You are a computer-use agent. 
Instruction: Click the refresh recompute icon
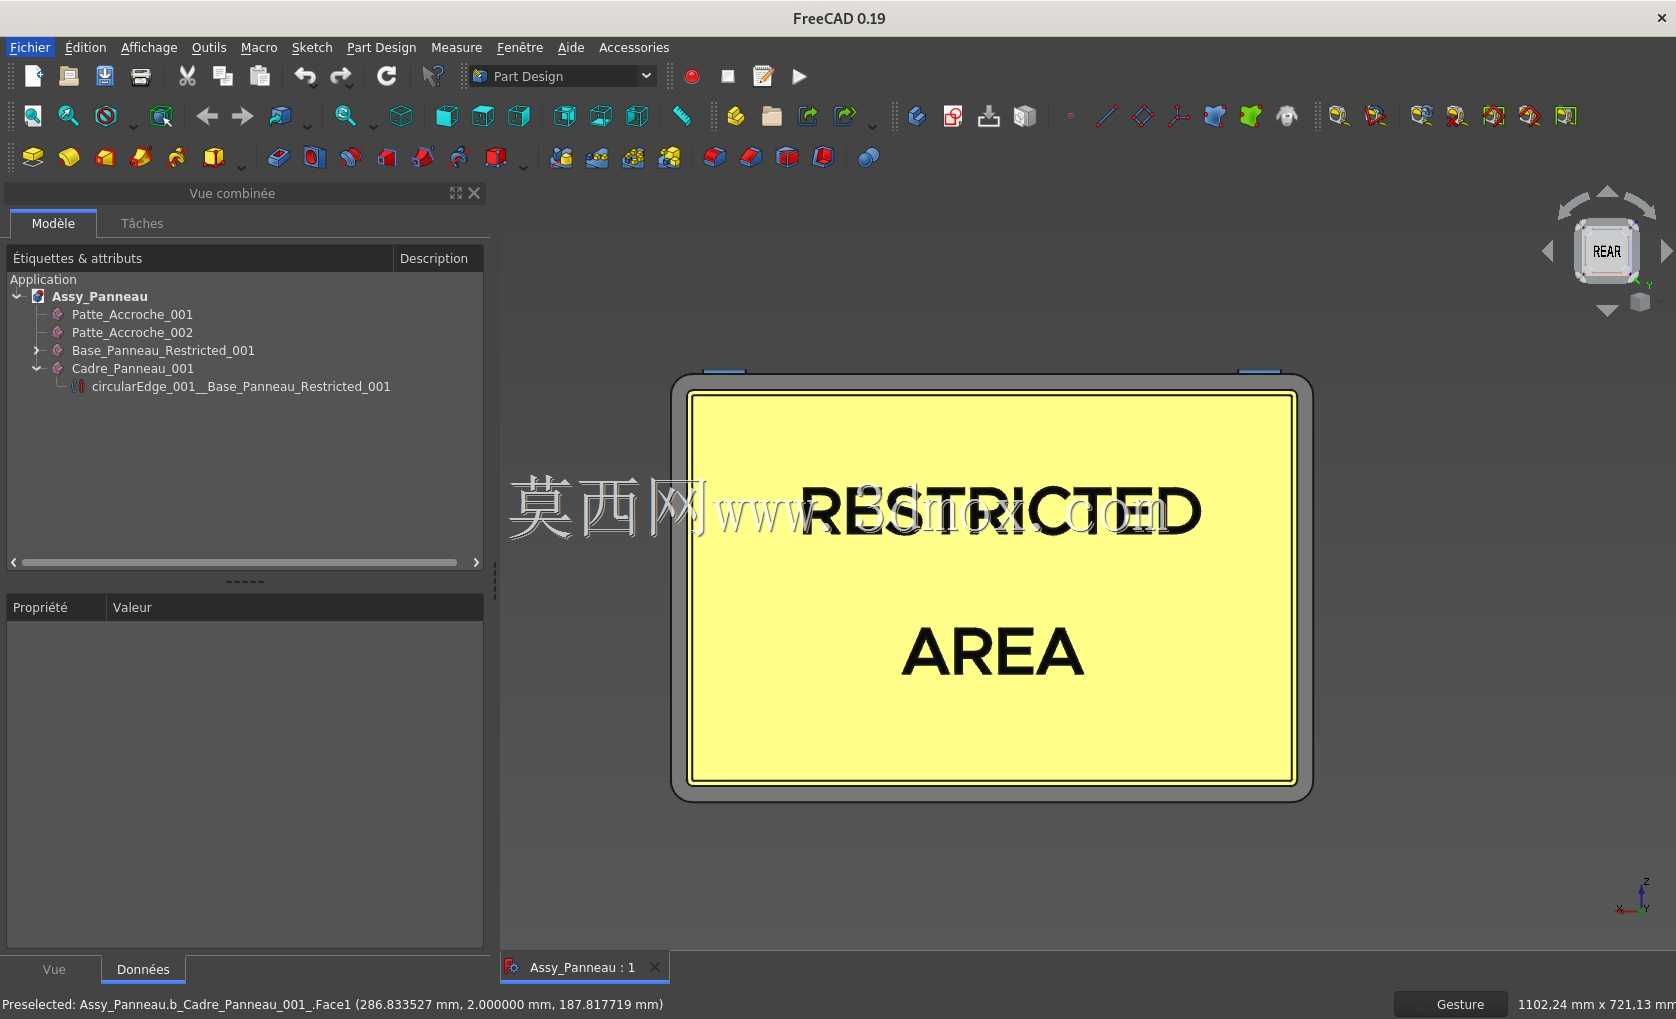pos(387,76)
